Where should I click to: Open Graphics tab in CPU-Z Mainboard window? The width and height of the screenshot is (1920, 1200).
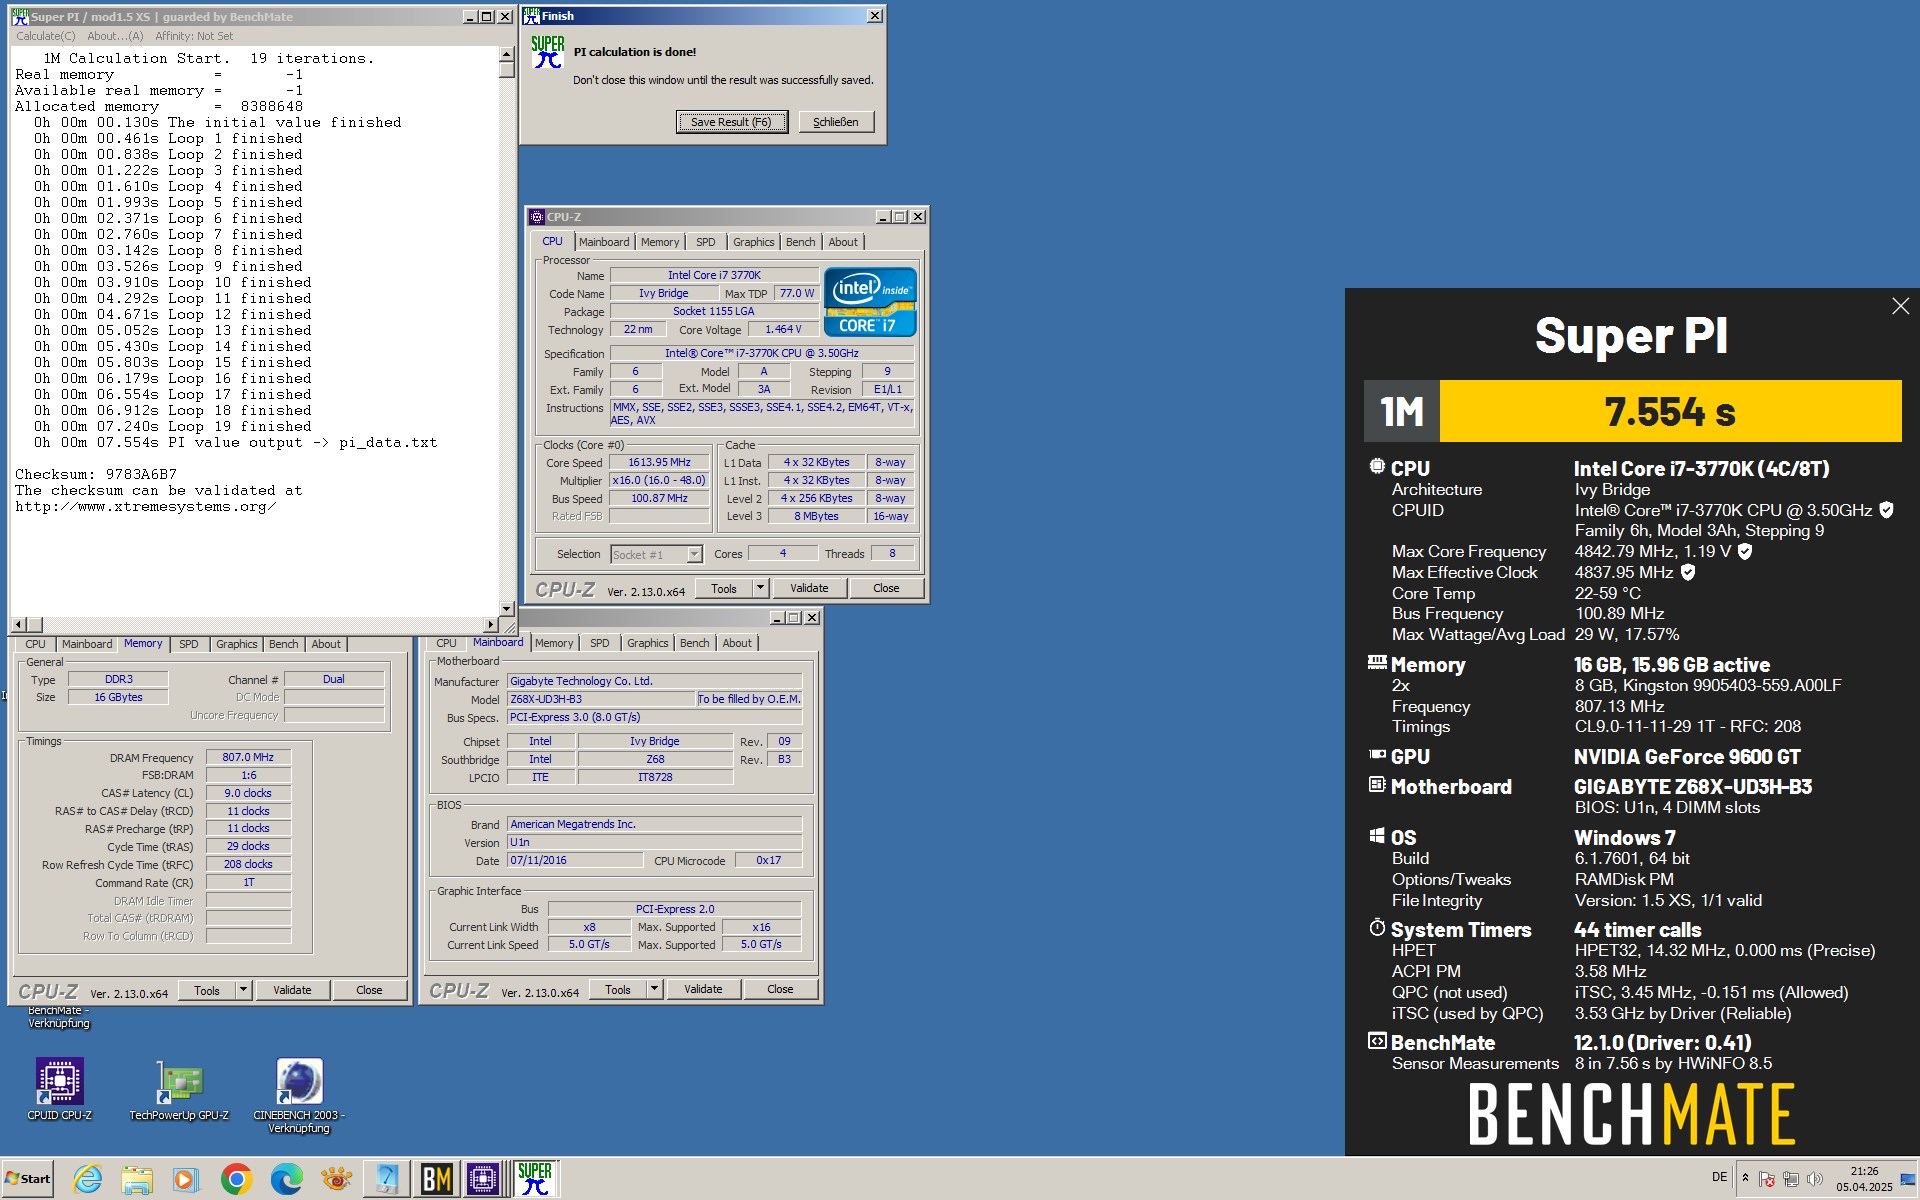[647, 643]
